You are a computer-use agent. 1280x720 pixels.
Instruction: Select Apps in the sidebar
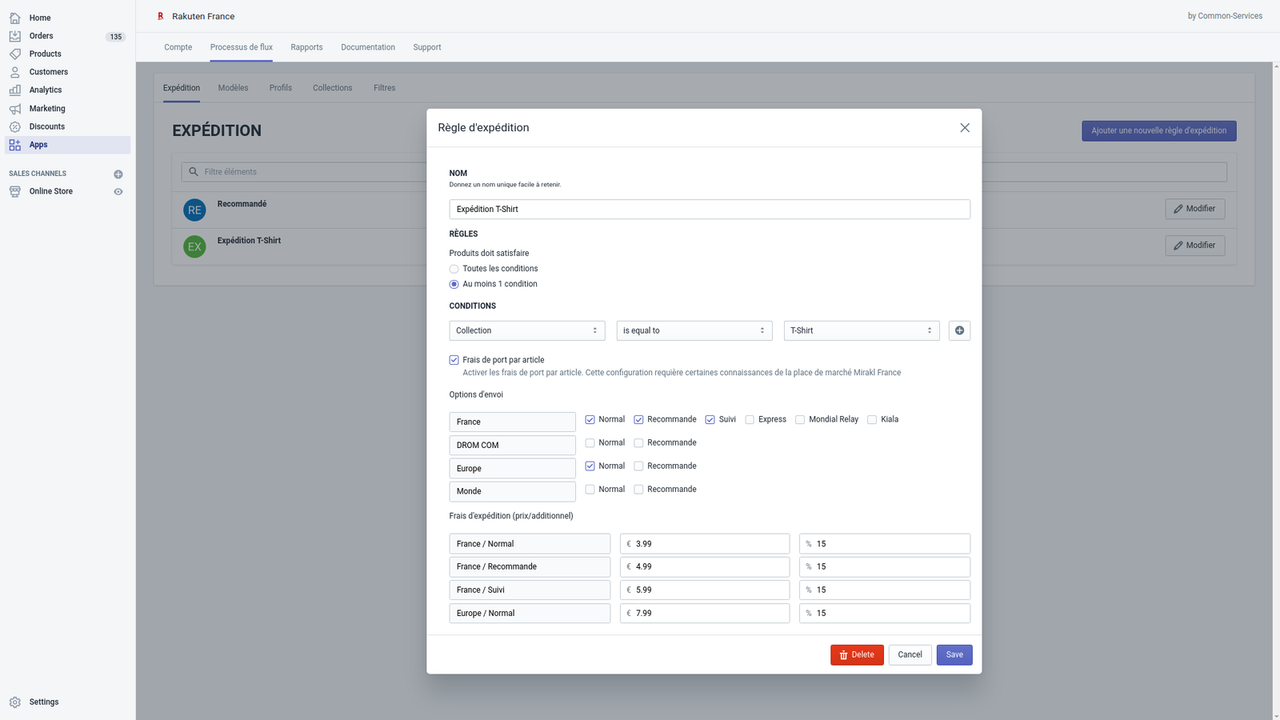tap(38, 145)
